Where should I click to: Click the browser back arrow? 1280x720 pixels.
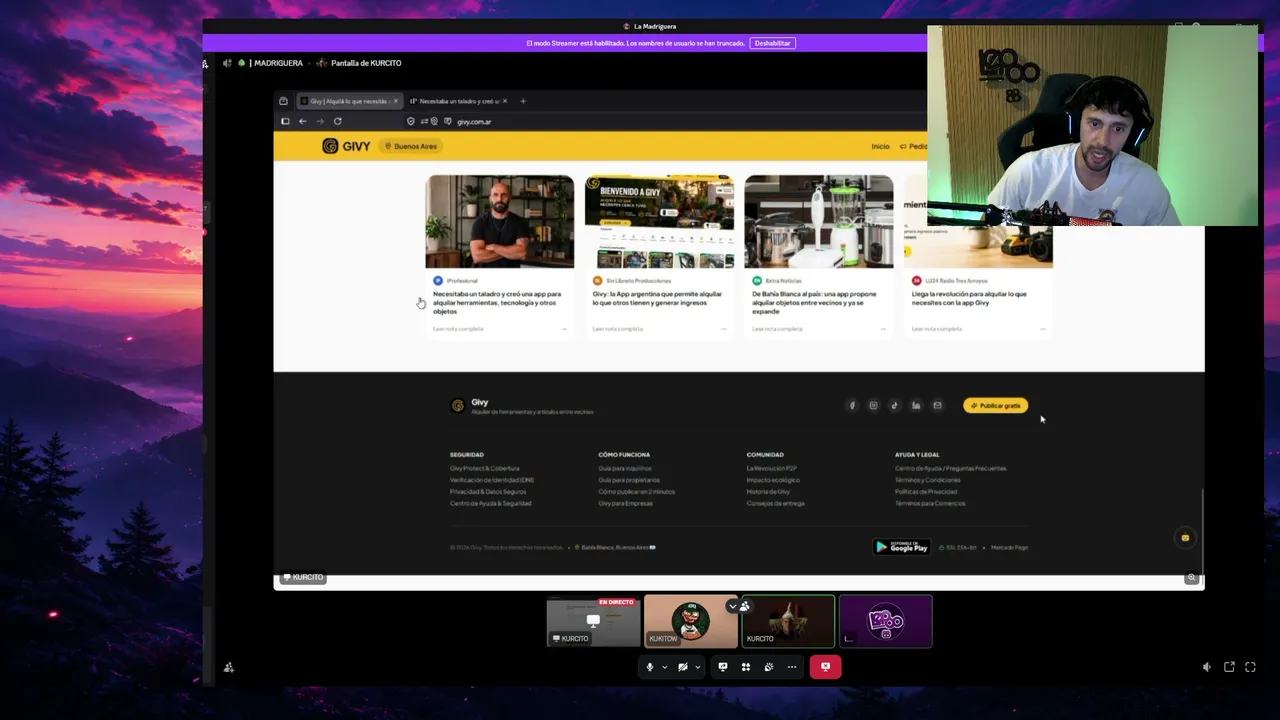point(303,121)
